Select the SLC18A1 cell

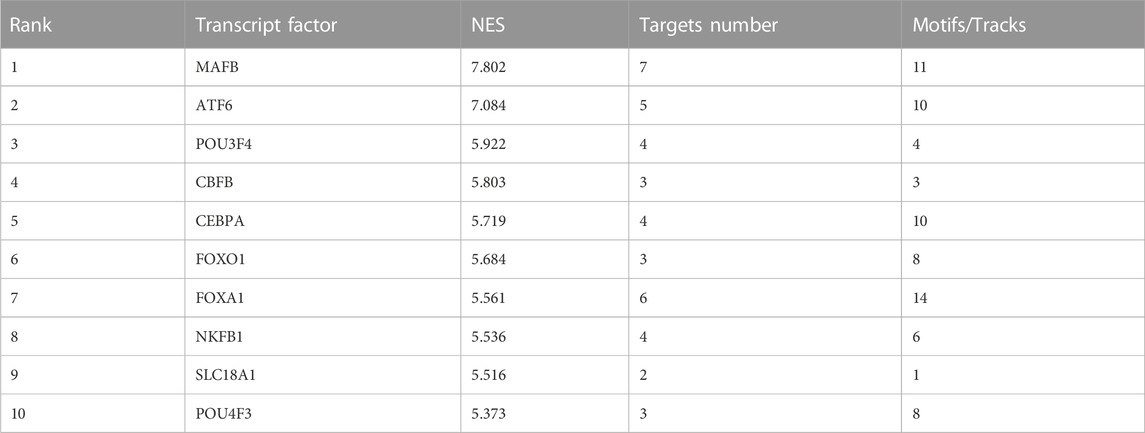tap(323, 375)
